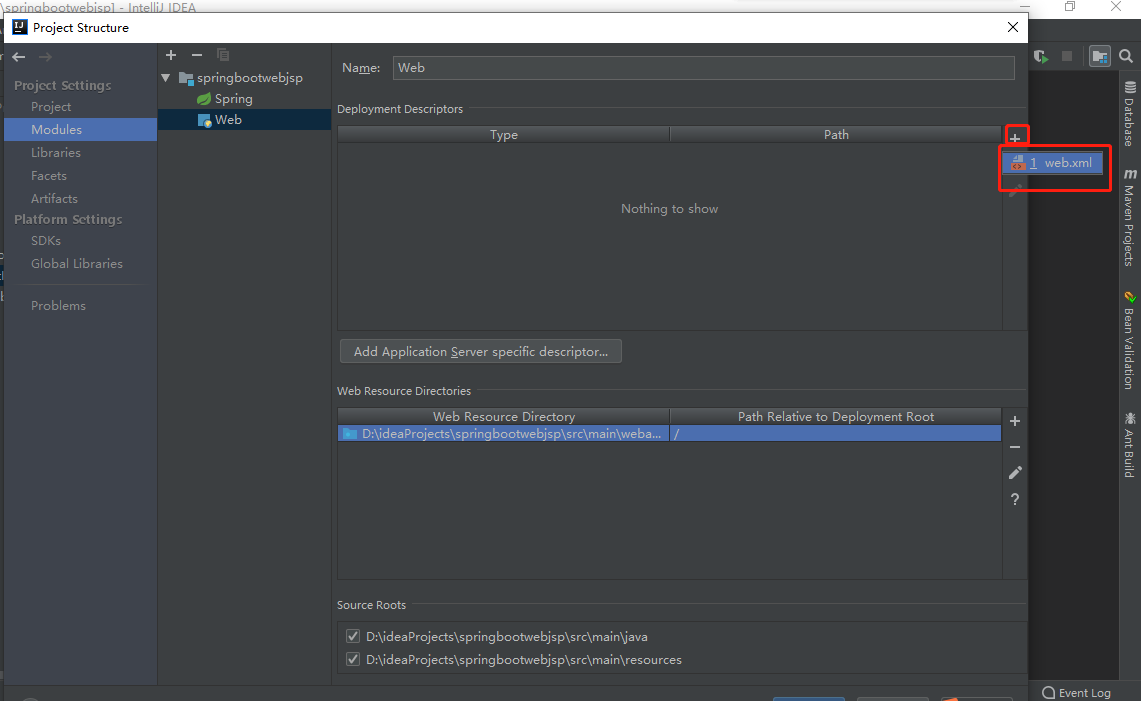Open the Bean Validation tool window

(1129, 341)
